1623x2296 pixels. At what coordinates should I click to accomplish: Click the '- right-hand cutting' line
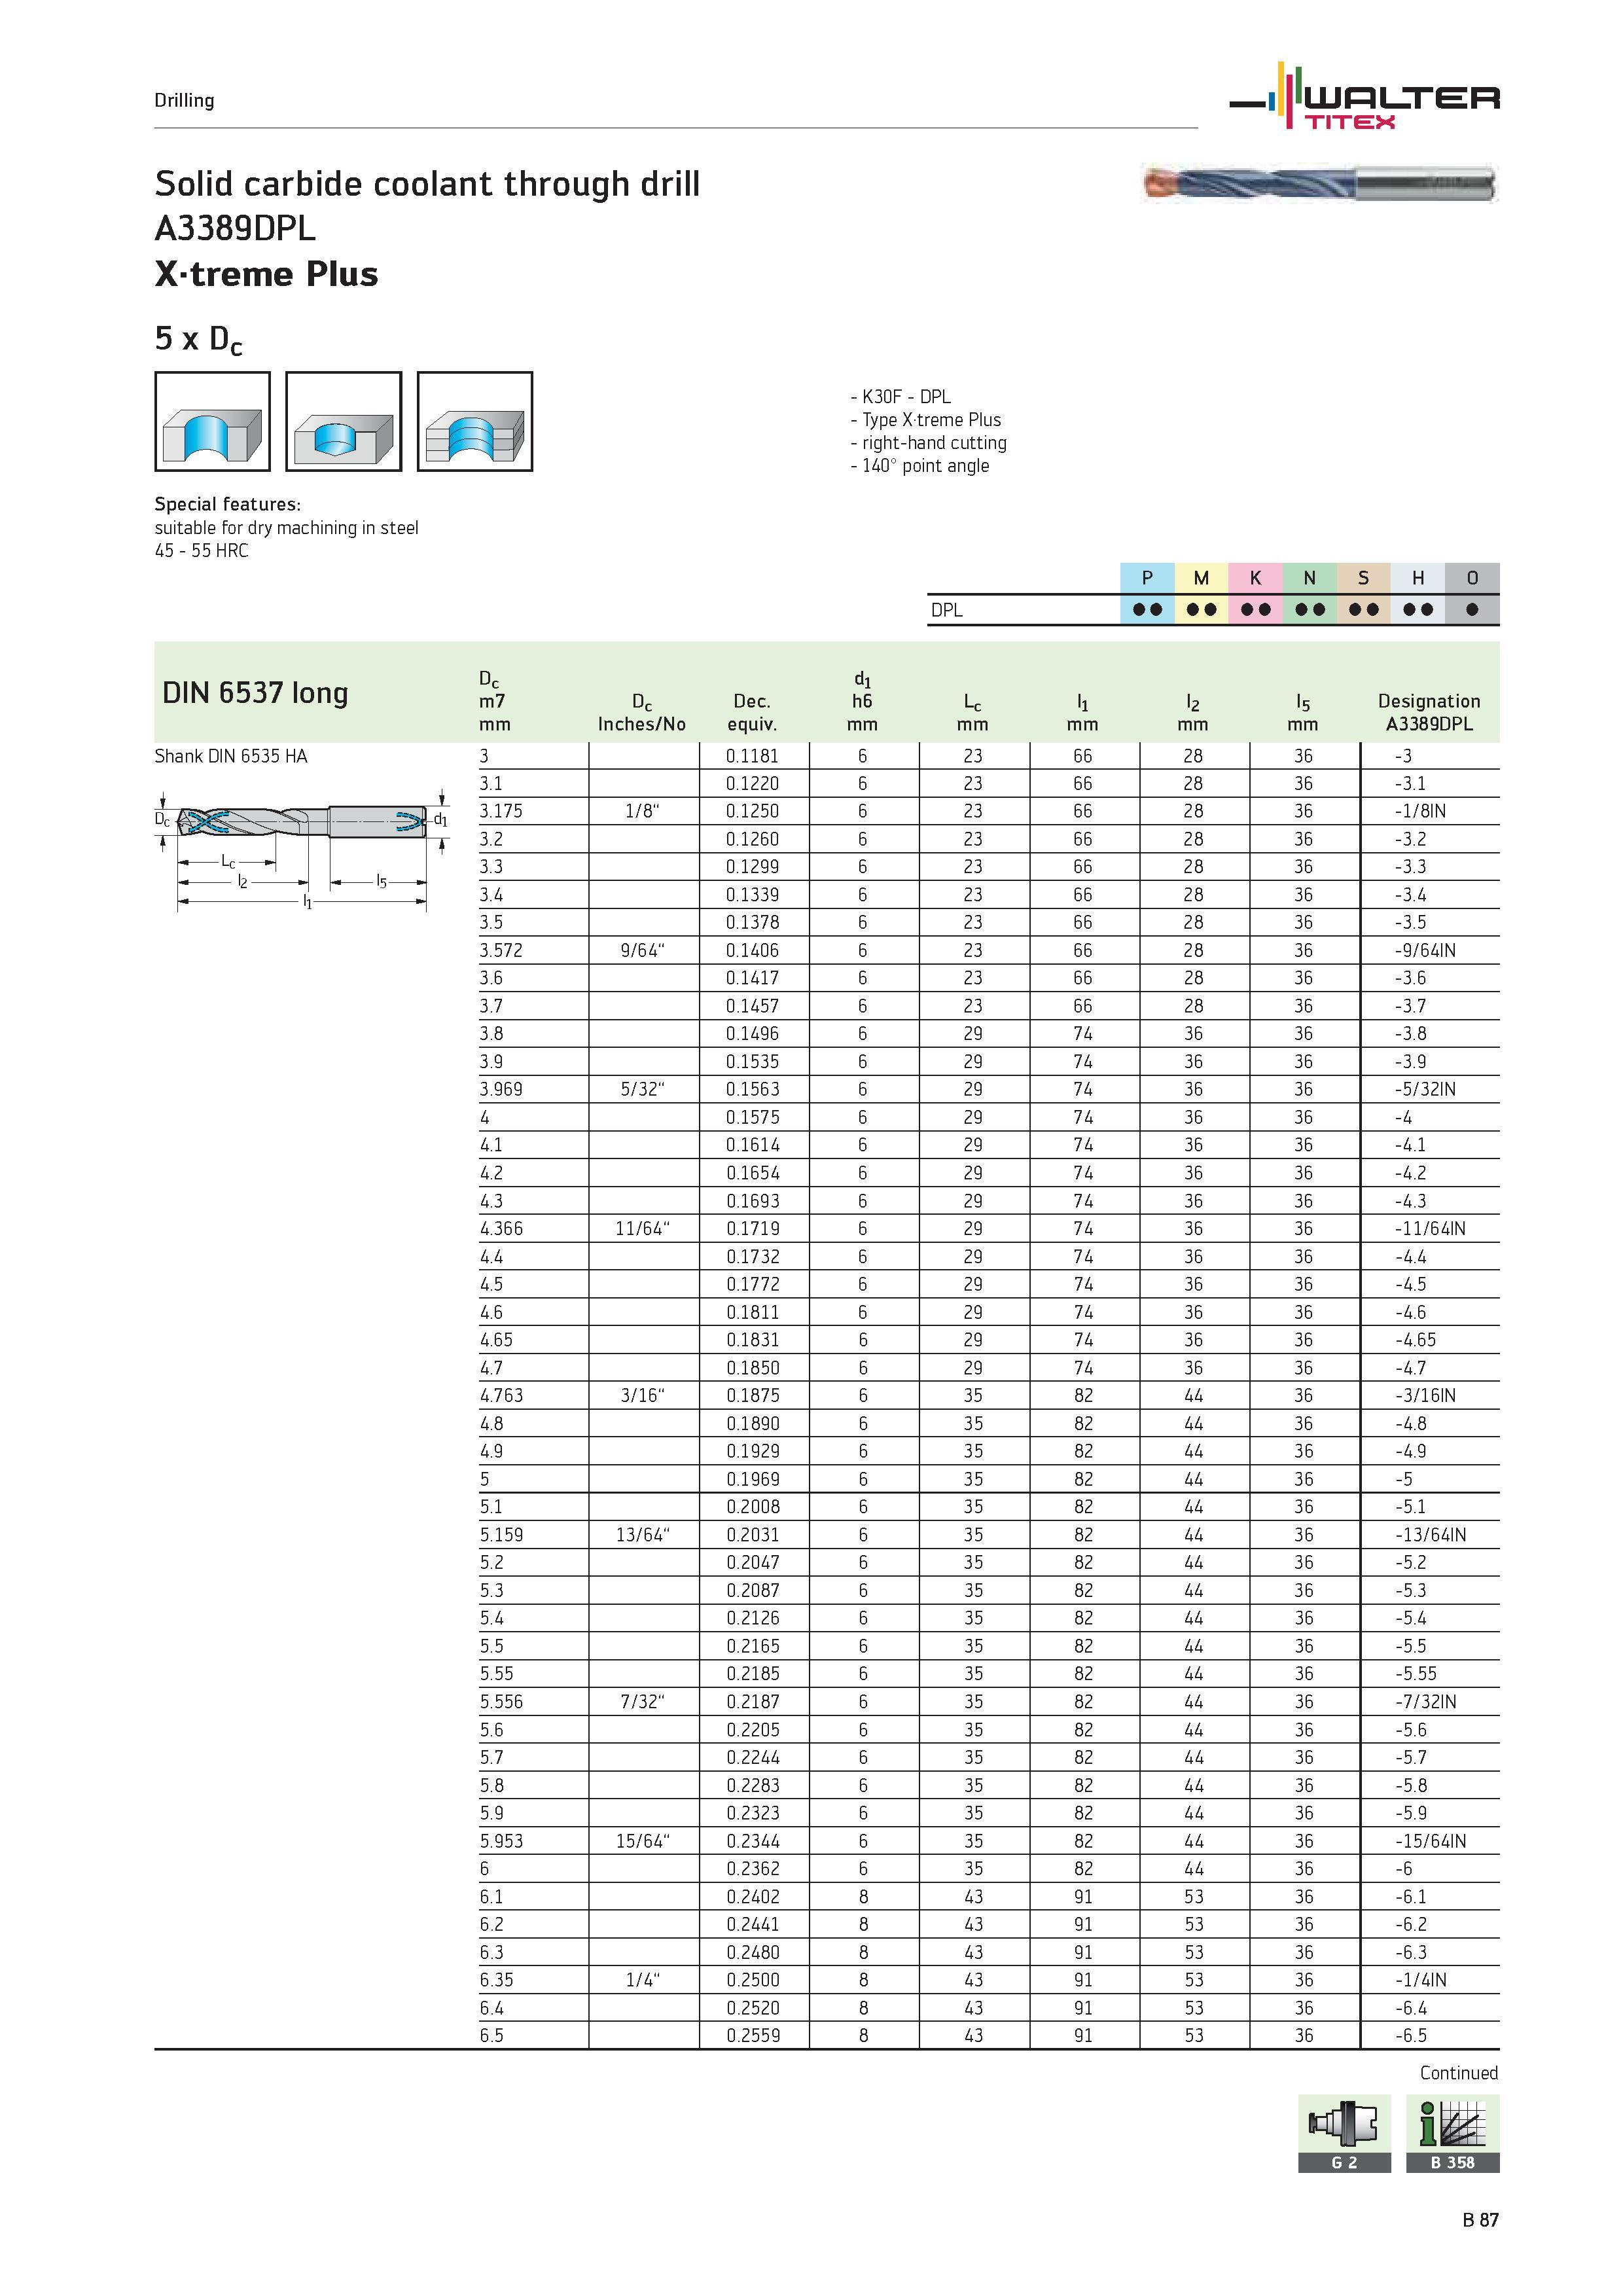pyautogui.click(x=928, y=443)
